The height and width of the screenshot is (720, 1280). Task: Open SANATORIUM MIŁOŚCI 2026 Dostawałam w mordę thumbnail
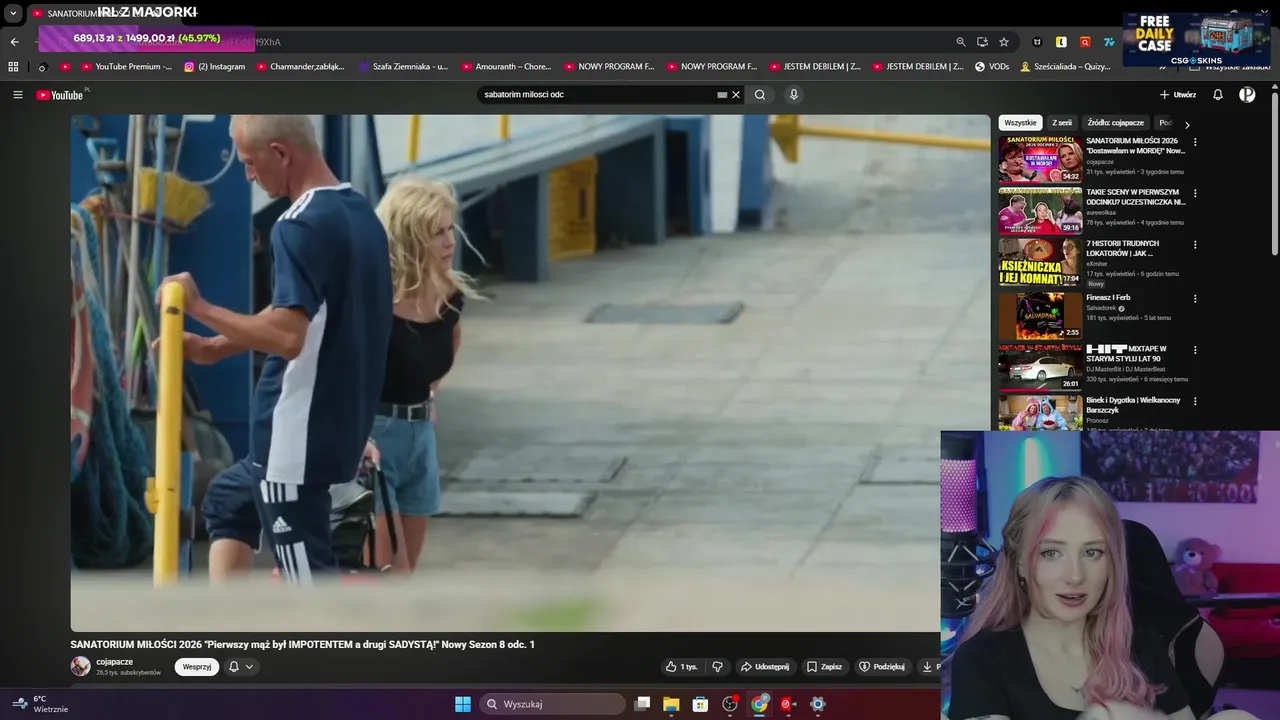(1040, 159)
